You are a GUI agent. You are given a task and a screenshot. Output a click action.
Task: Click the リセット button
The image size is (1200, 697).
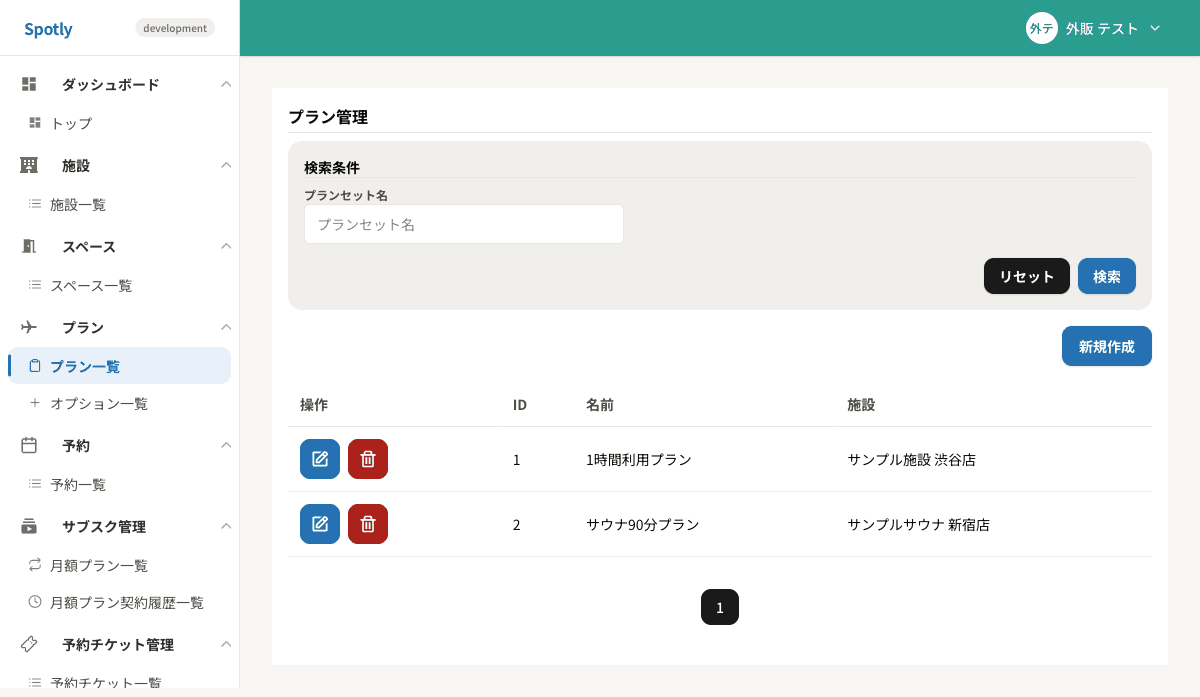(1027, 276)
